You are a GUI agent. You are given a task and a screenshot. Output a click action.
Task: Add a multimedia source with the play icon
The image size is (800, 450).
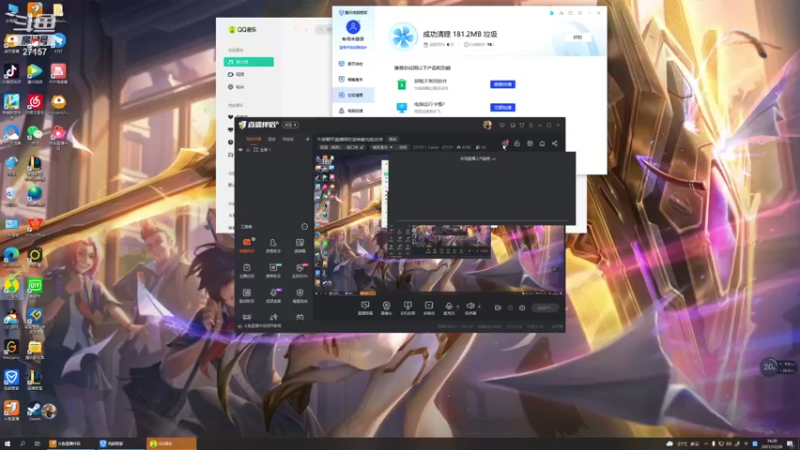coord(429,308)
